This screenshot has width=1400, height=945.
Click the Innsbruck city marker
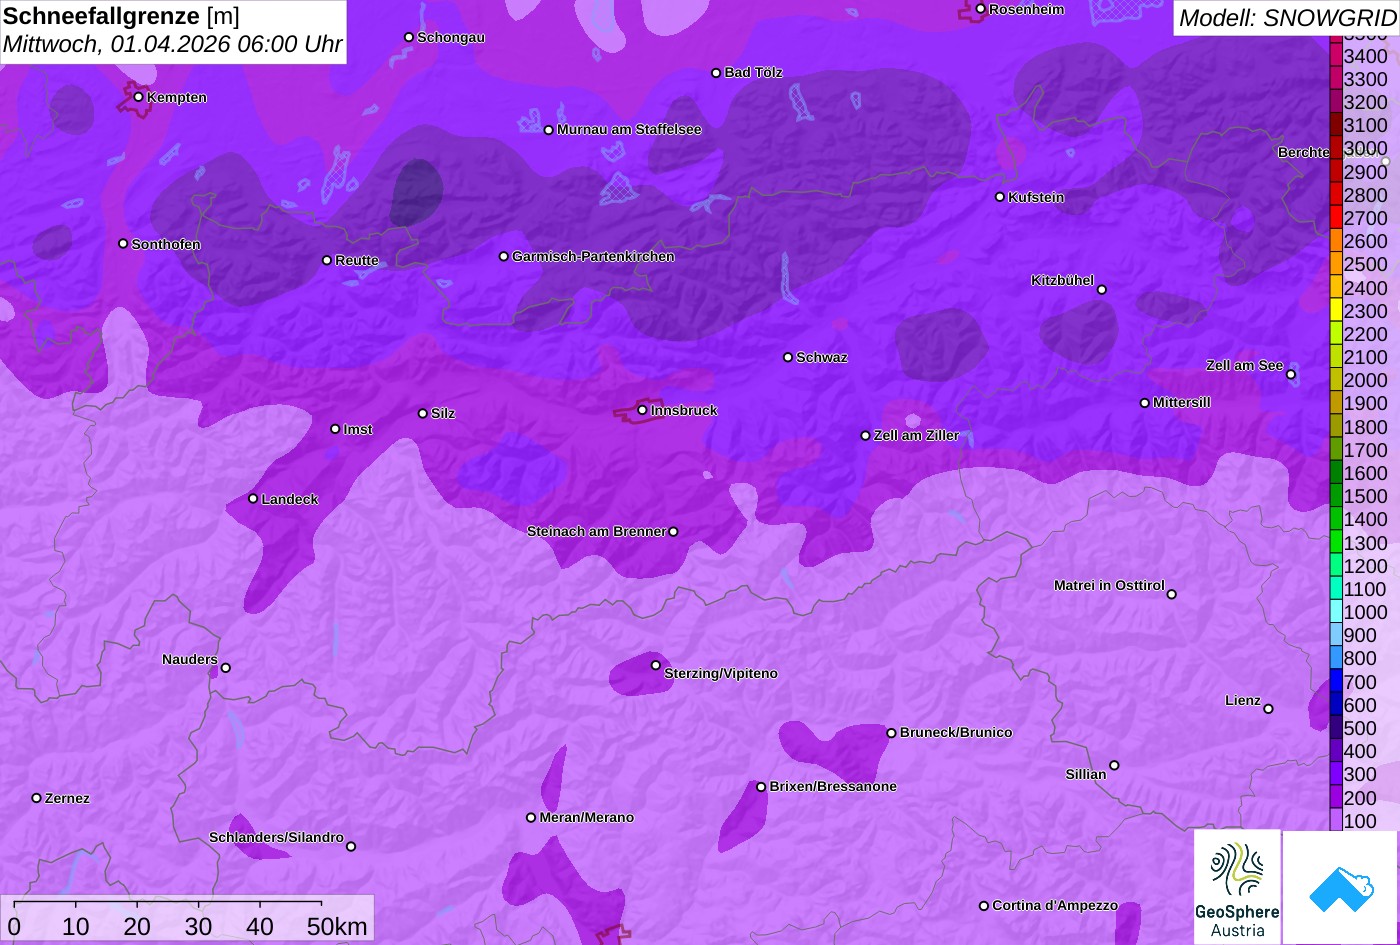click(x=642, y=410)
